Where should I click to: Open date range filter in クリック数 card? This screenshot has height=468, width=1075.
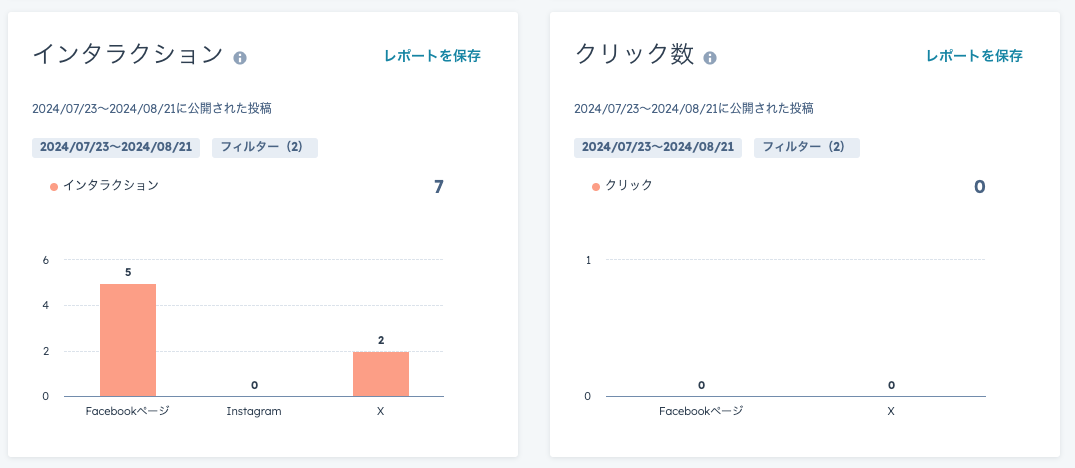658,147
